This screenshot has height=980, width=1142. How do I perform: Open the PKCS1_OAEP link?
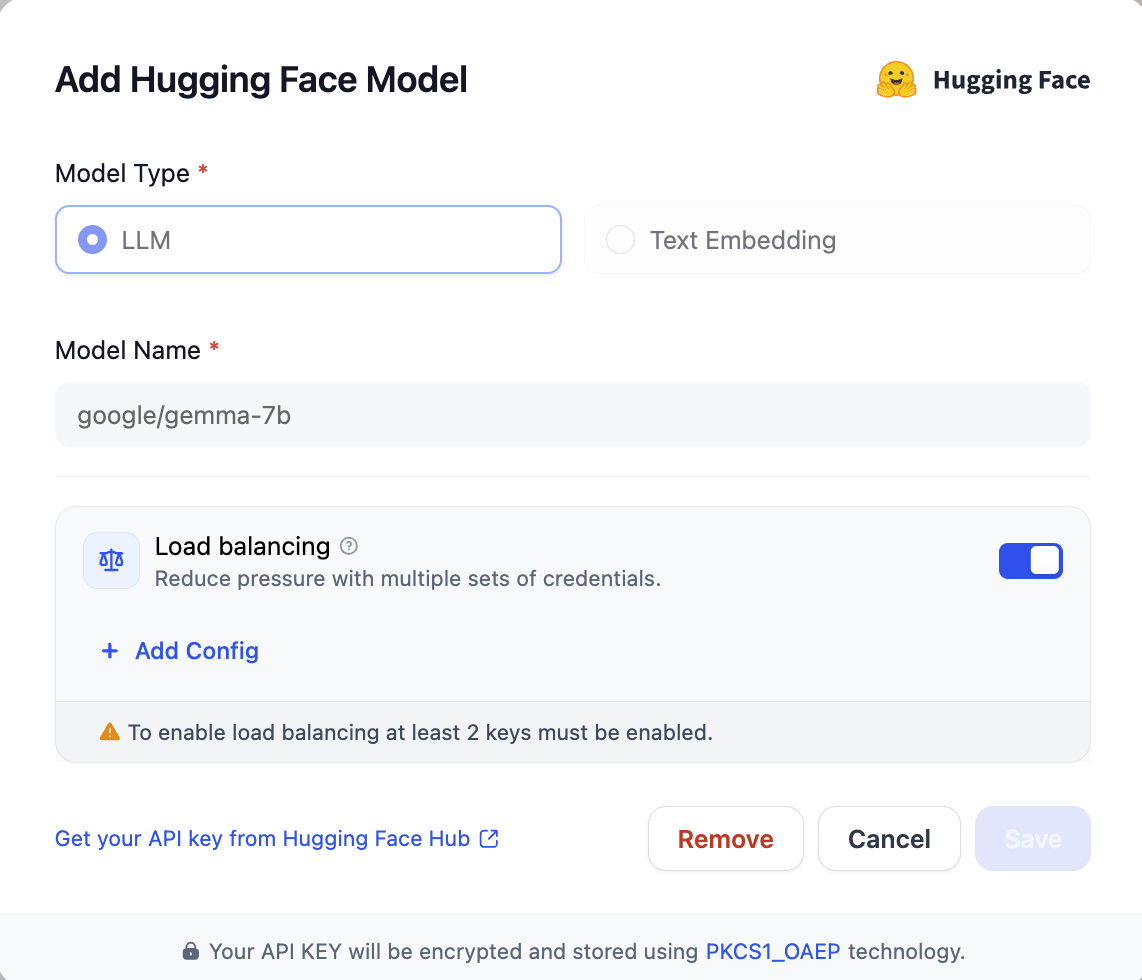[x=773, y=950]
